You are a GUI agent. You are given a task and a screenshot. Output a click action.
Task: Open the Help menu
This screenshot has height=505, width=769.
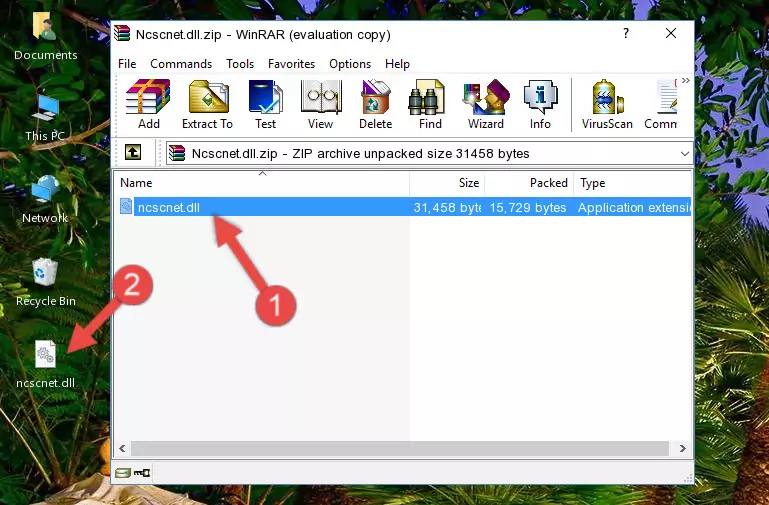click(x=397, y=64)
